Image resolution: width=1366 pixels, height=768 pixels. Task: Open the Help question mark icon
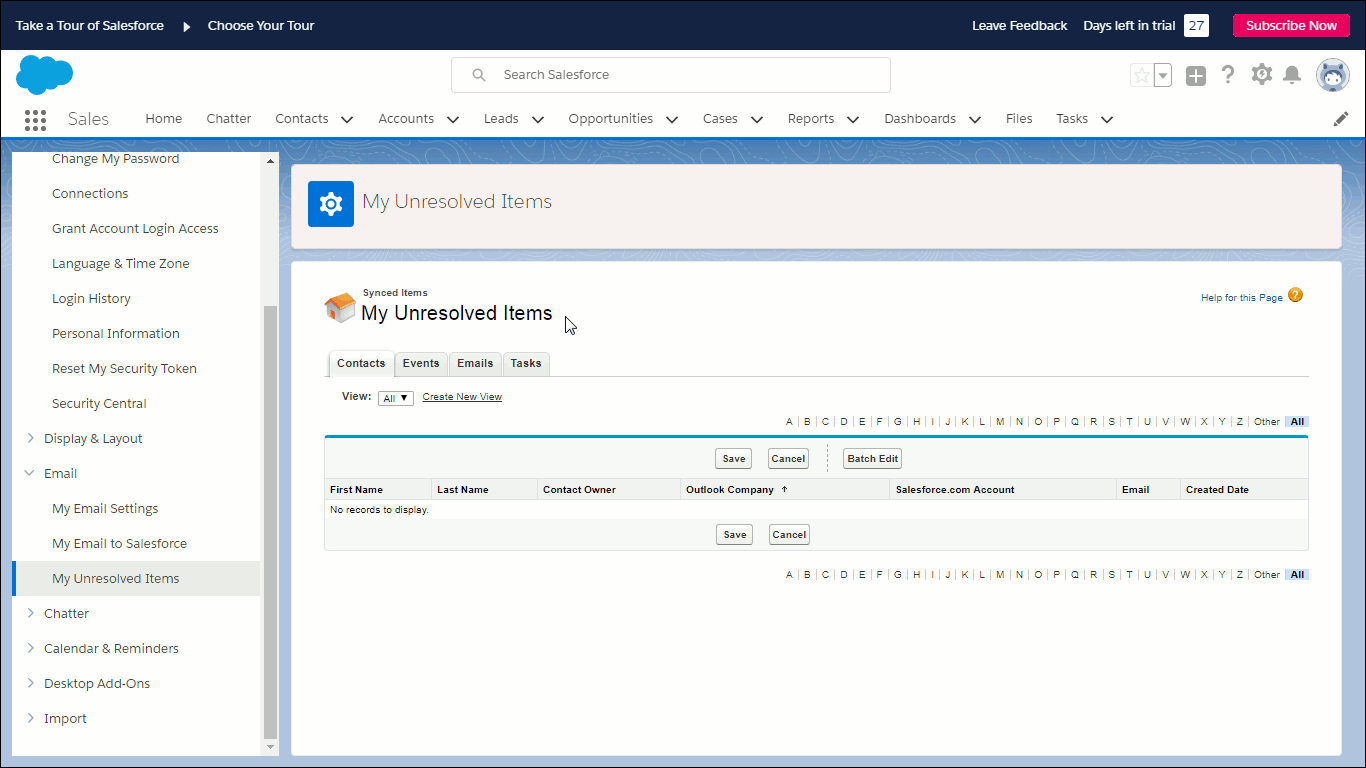click(x=1229, y=75)
